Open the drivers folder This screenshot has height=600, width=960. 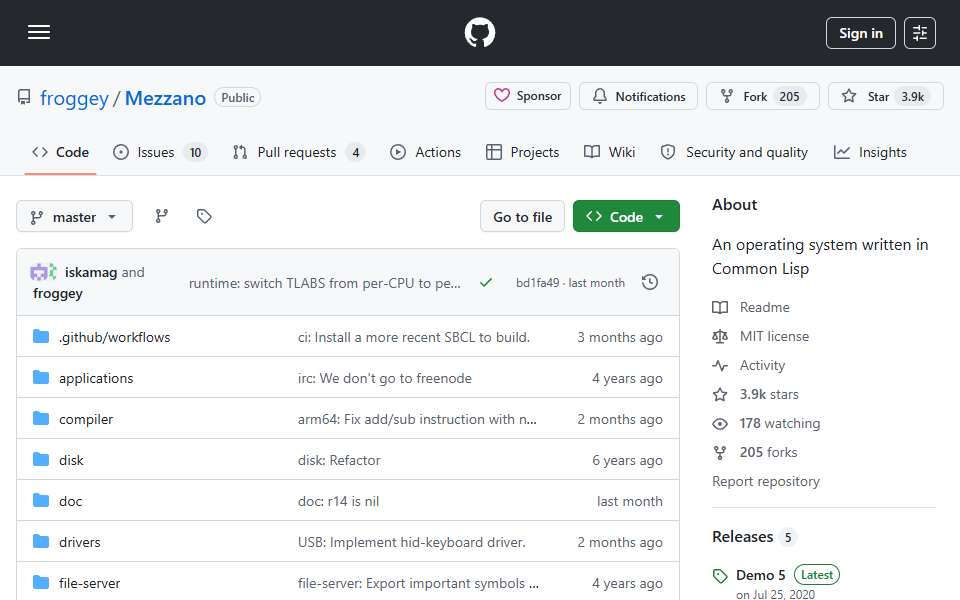click(80, 542)
